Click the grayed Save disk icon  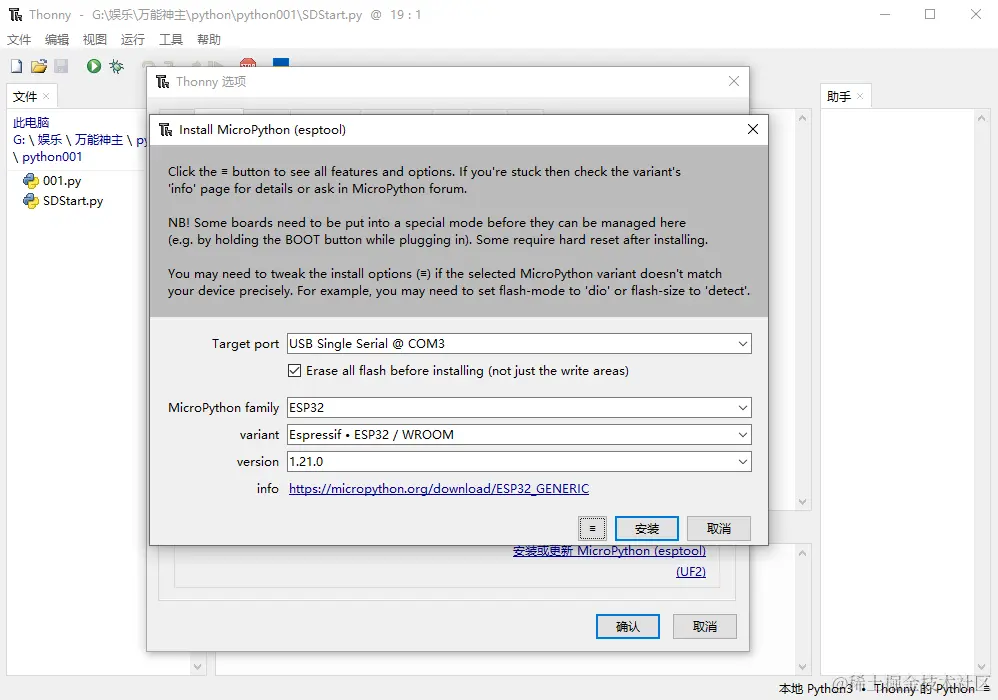(x=61, y=66)
